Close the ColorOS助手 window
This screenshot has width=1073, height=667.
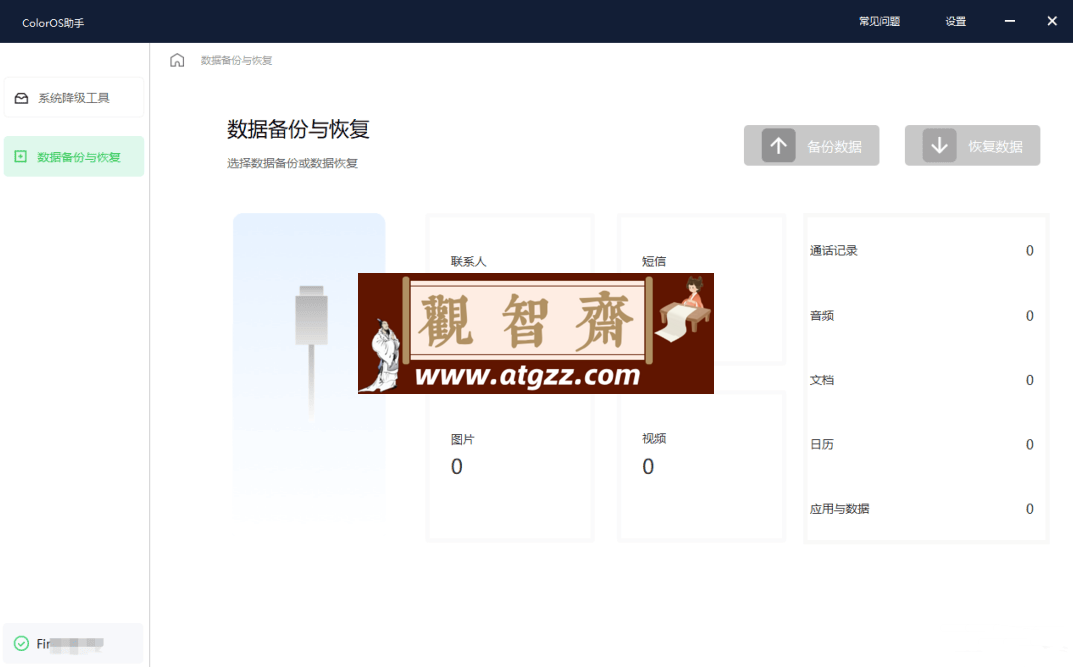1052,21
